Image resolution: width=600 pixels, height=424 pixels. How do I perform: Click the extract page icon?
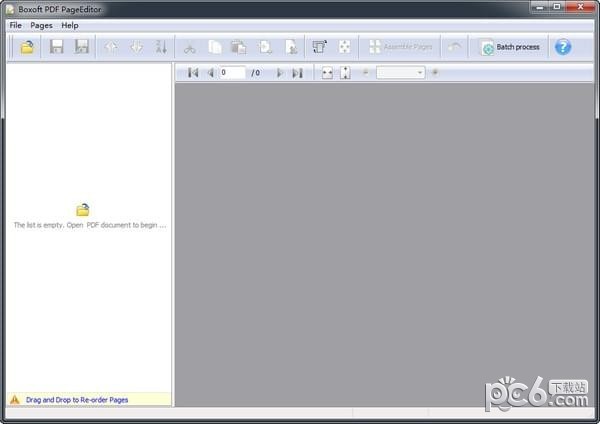291,47
